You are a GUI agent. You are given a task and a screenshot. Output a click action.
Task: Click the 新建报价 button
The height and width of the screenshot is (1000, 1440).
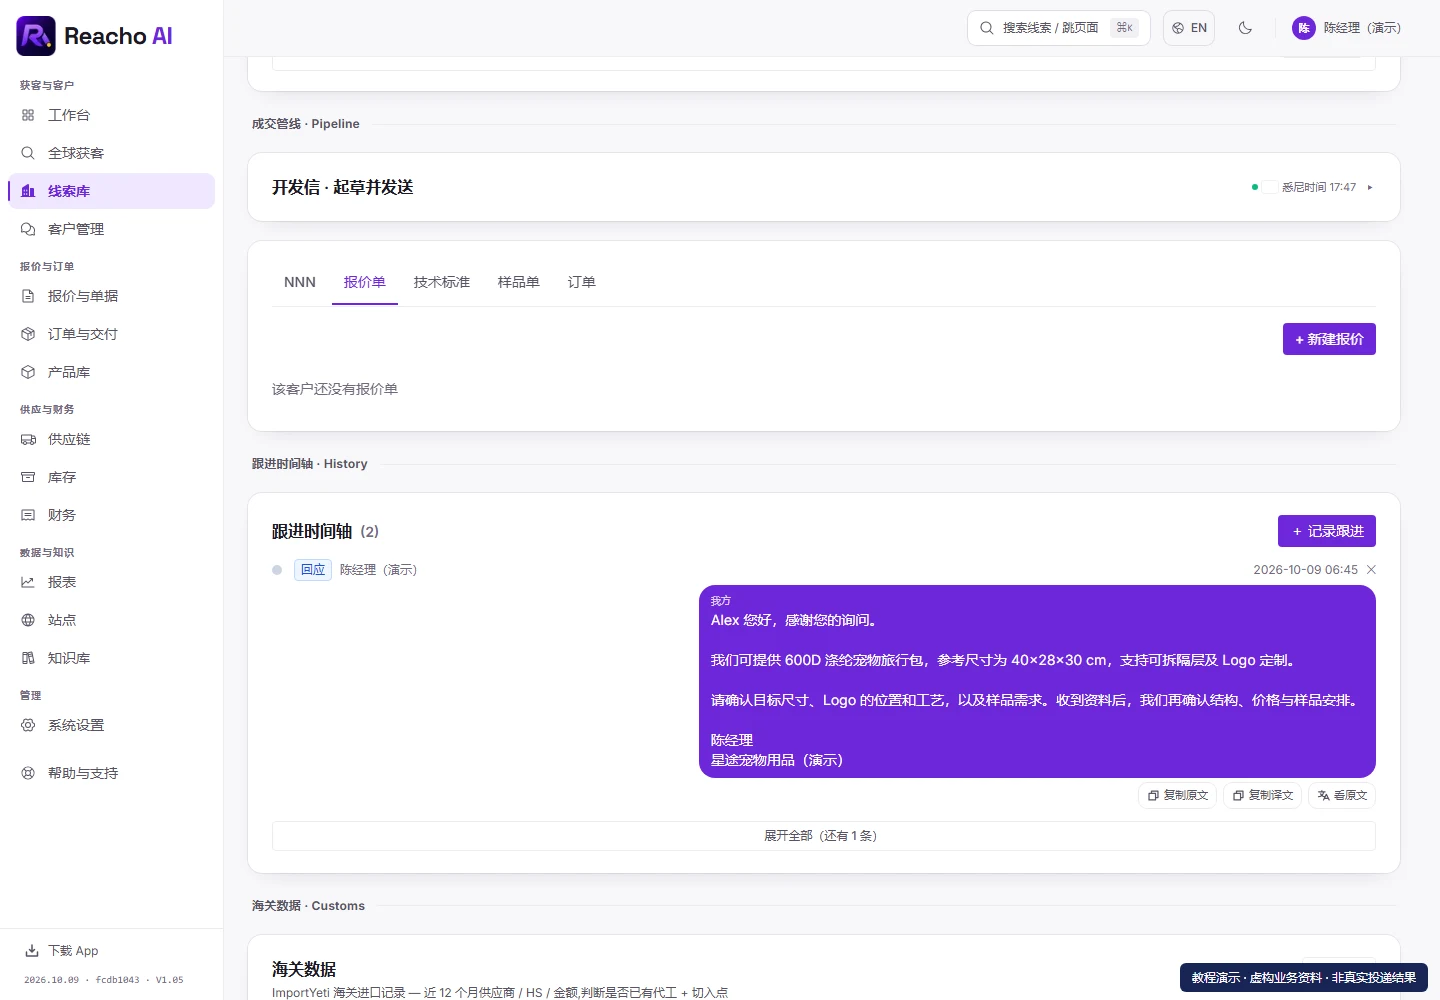(x=1329, y=339)
